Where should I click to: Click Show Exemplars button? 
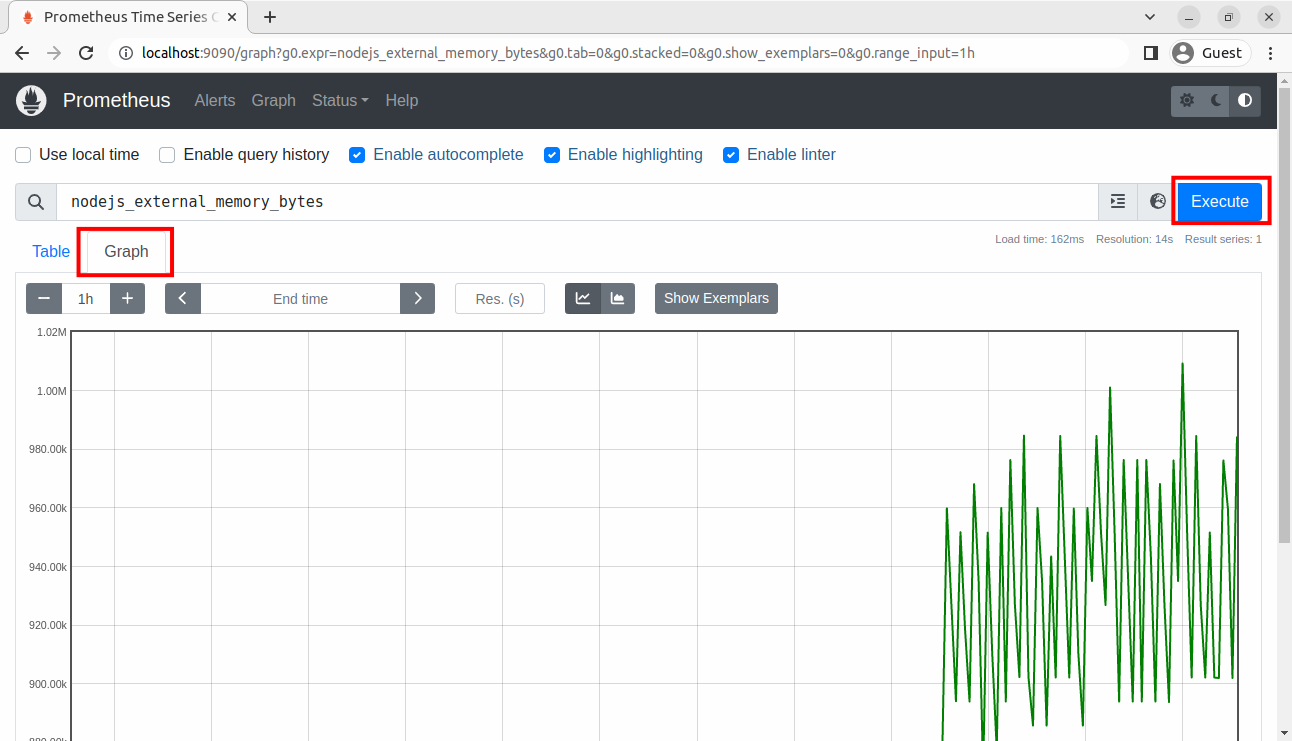[716, 299]
